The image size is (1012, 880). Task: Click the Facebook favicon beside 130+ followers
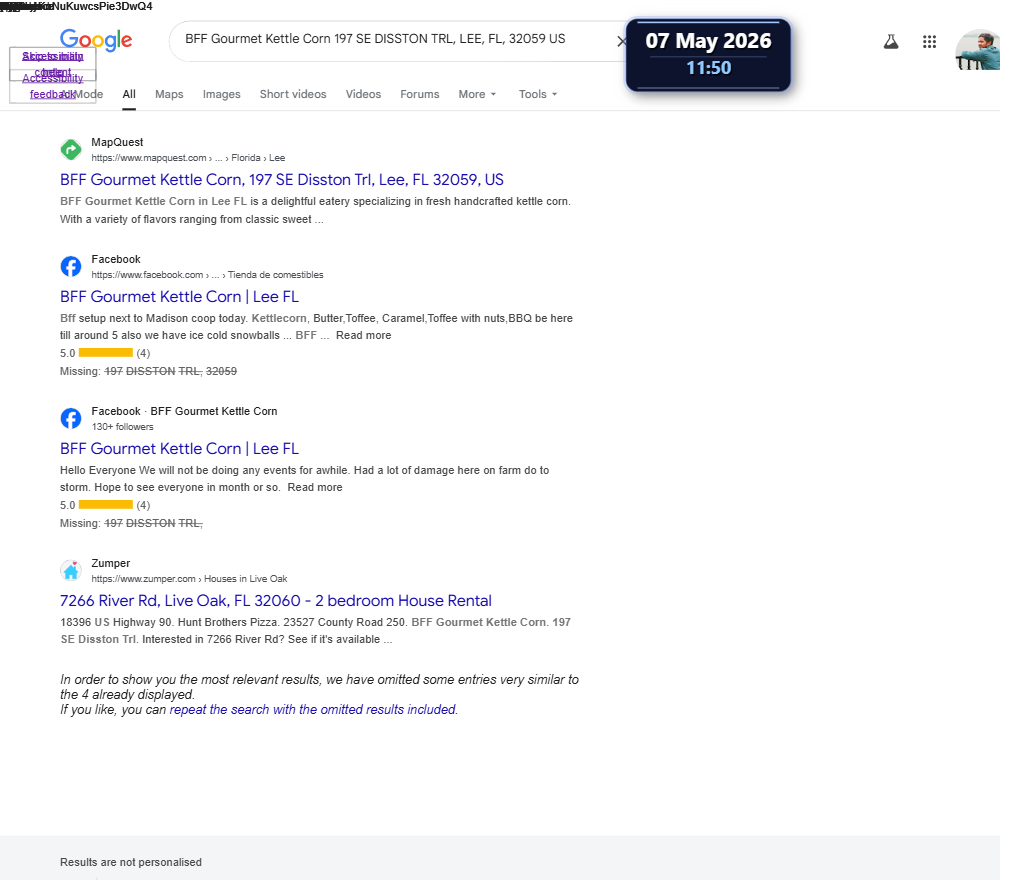tap(71, 418)
